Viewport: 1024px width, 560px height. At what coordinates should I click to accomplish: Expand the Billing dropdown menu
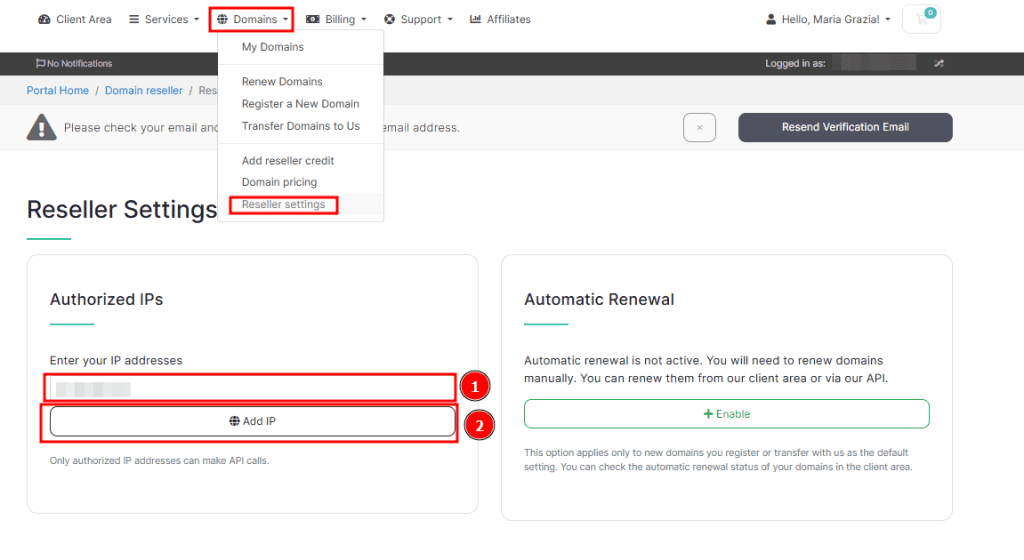coord(336,20)
